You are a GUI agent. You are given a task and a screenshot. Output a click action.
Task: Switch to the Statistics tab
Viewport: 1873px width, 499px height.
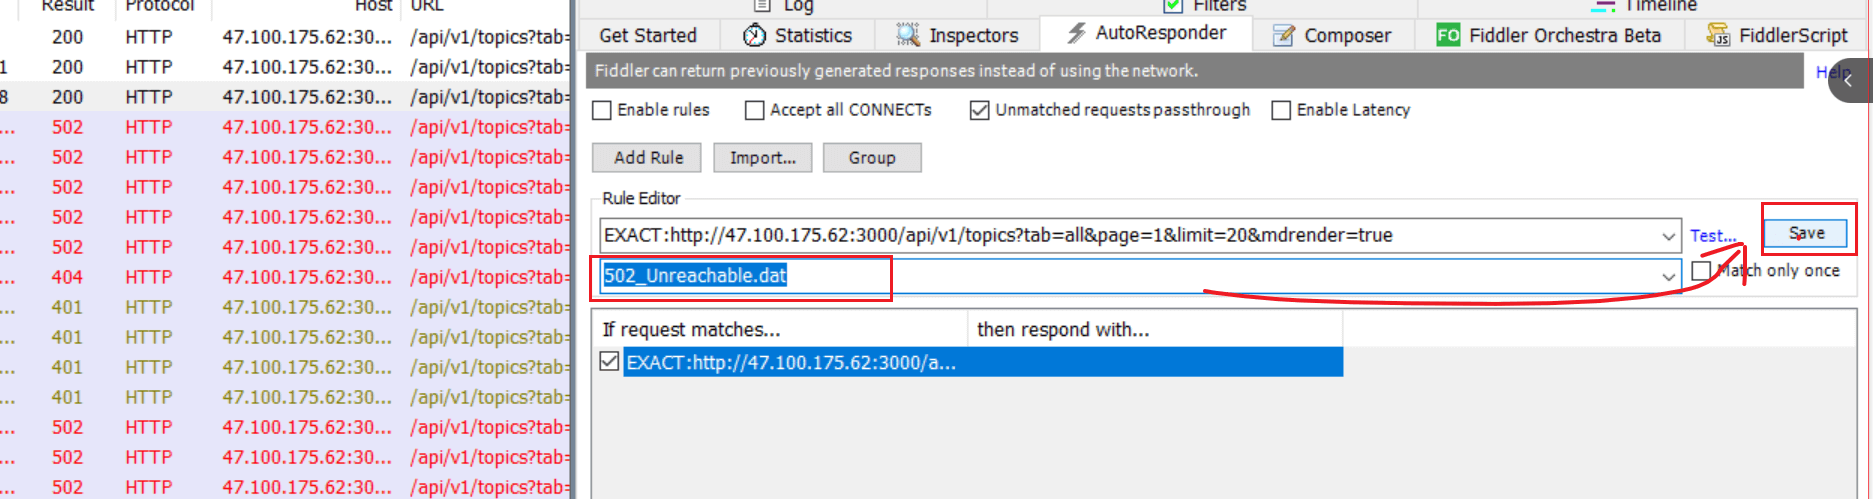[797, 35]
